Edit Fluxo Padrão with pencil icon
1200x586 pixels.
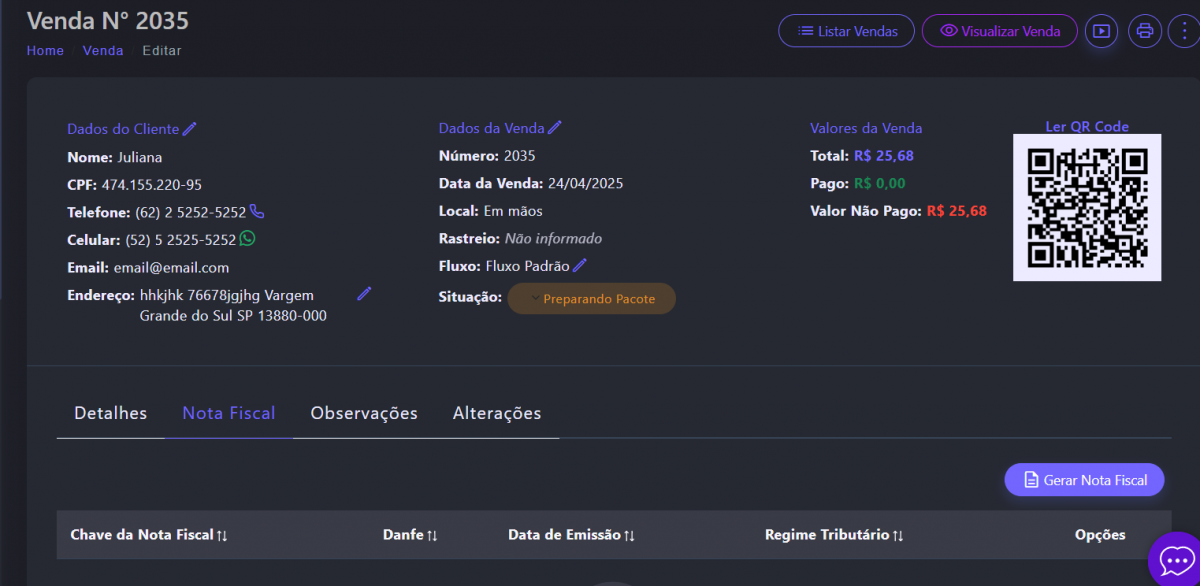point(580,266)
